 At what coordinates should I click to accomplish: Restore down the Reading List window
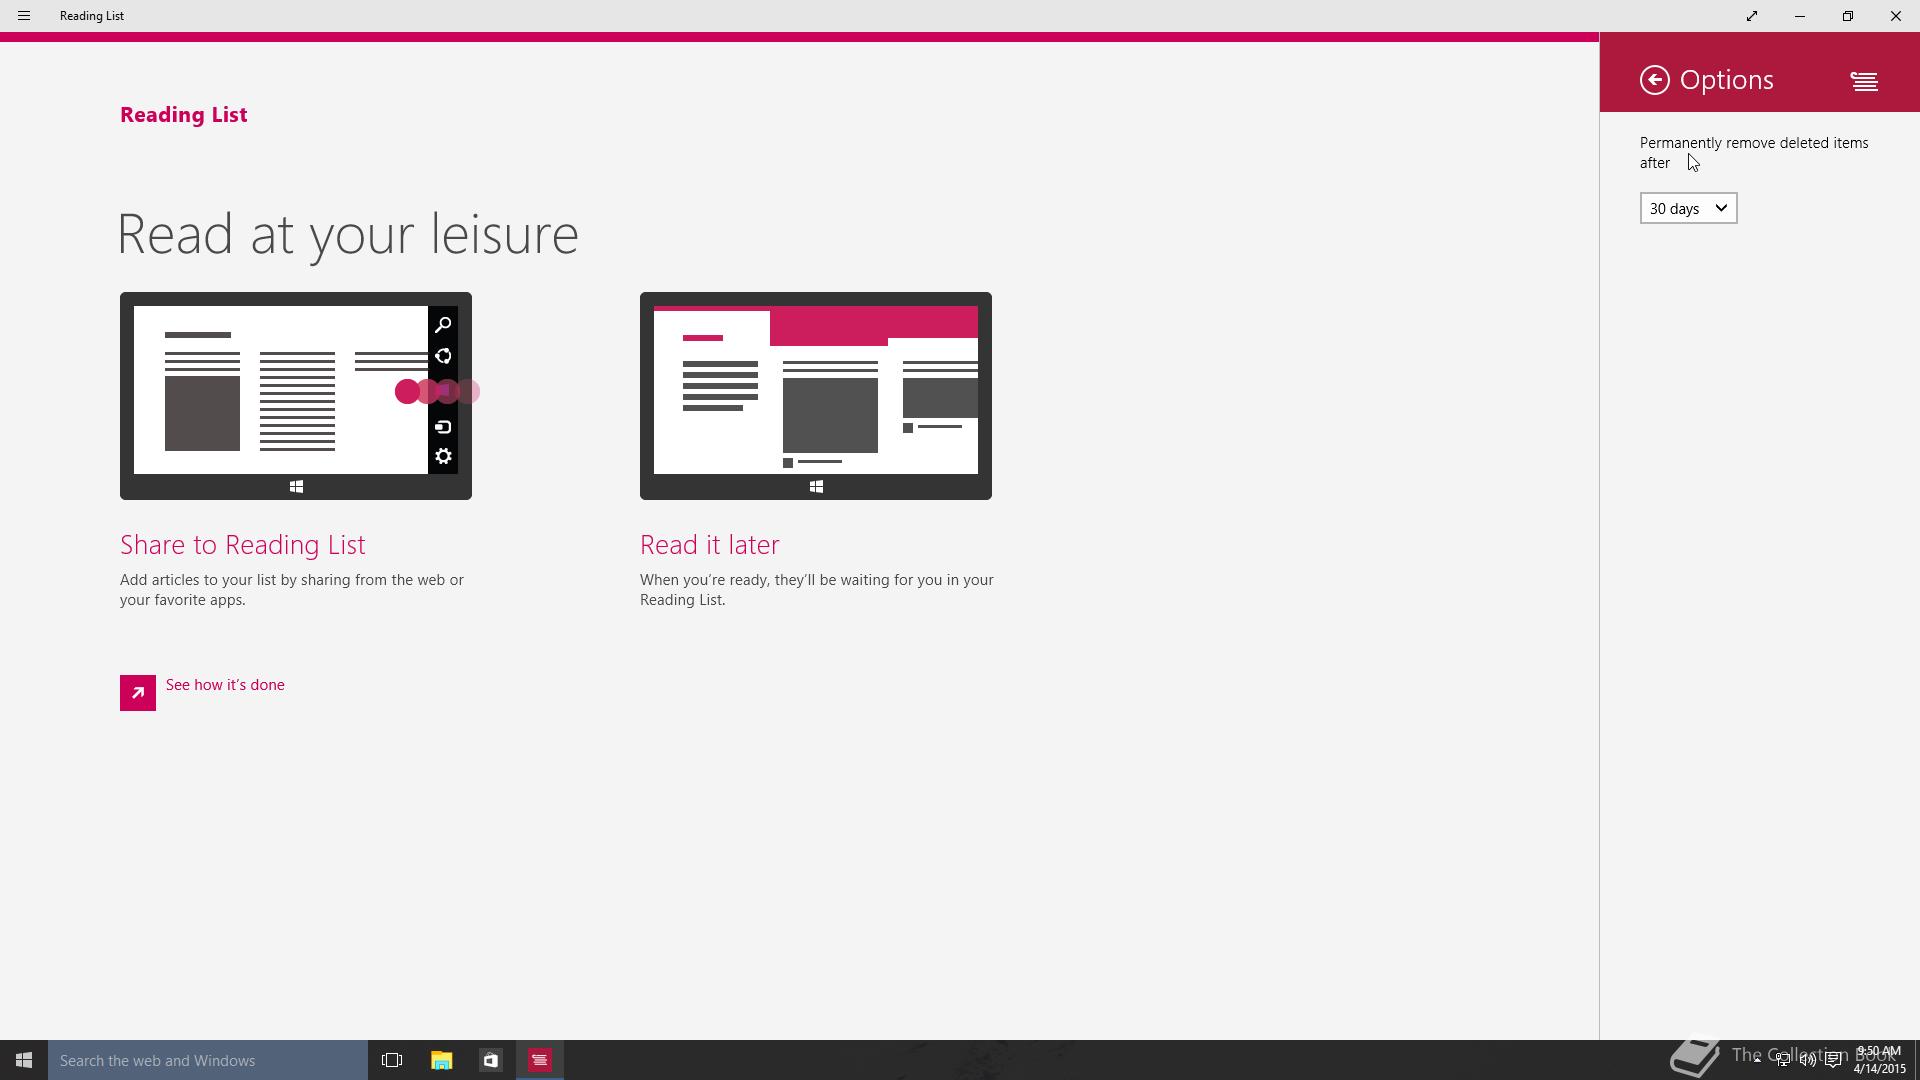pyautogui.click(x=1848, y=16)
